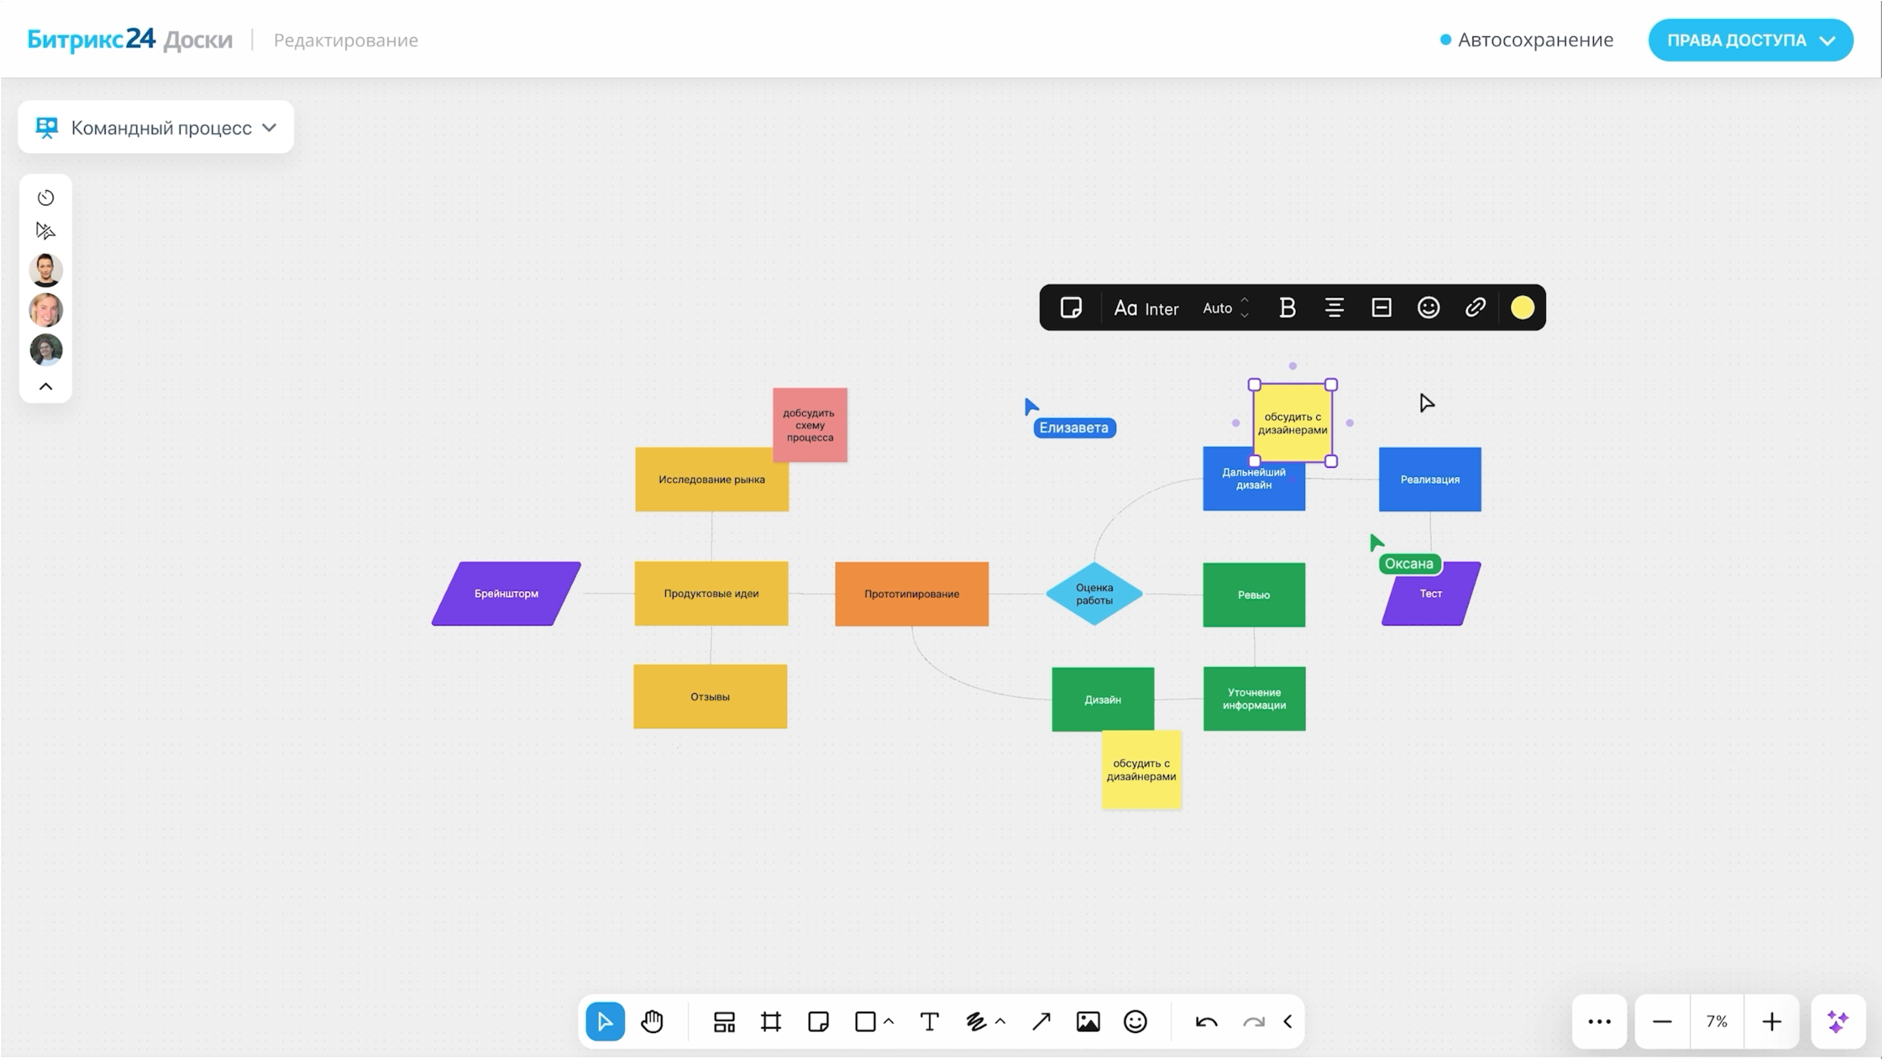Open version history clock icon

pyautogui.click(x=46, y=198)
